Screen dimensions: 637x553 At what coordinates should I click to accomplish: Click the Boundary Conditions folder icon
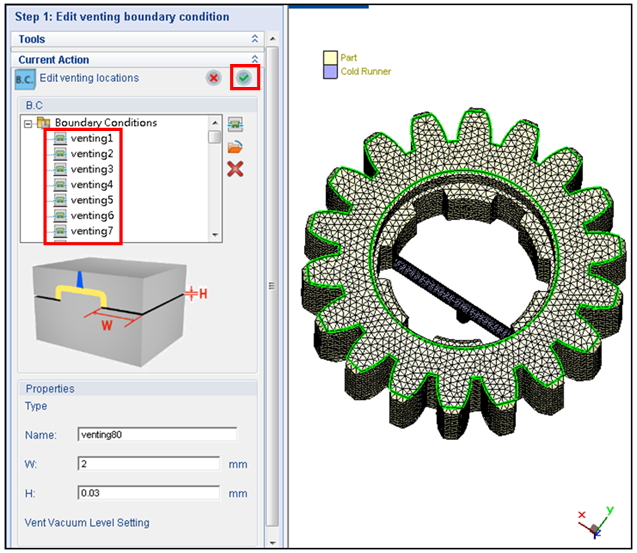[43, 122]
